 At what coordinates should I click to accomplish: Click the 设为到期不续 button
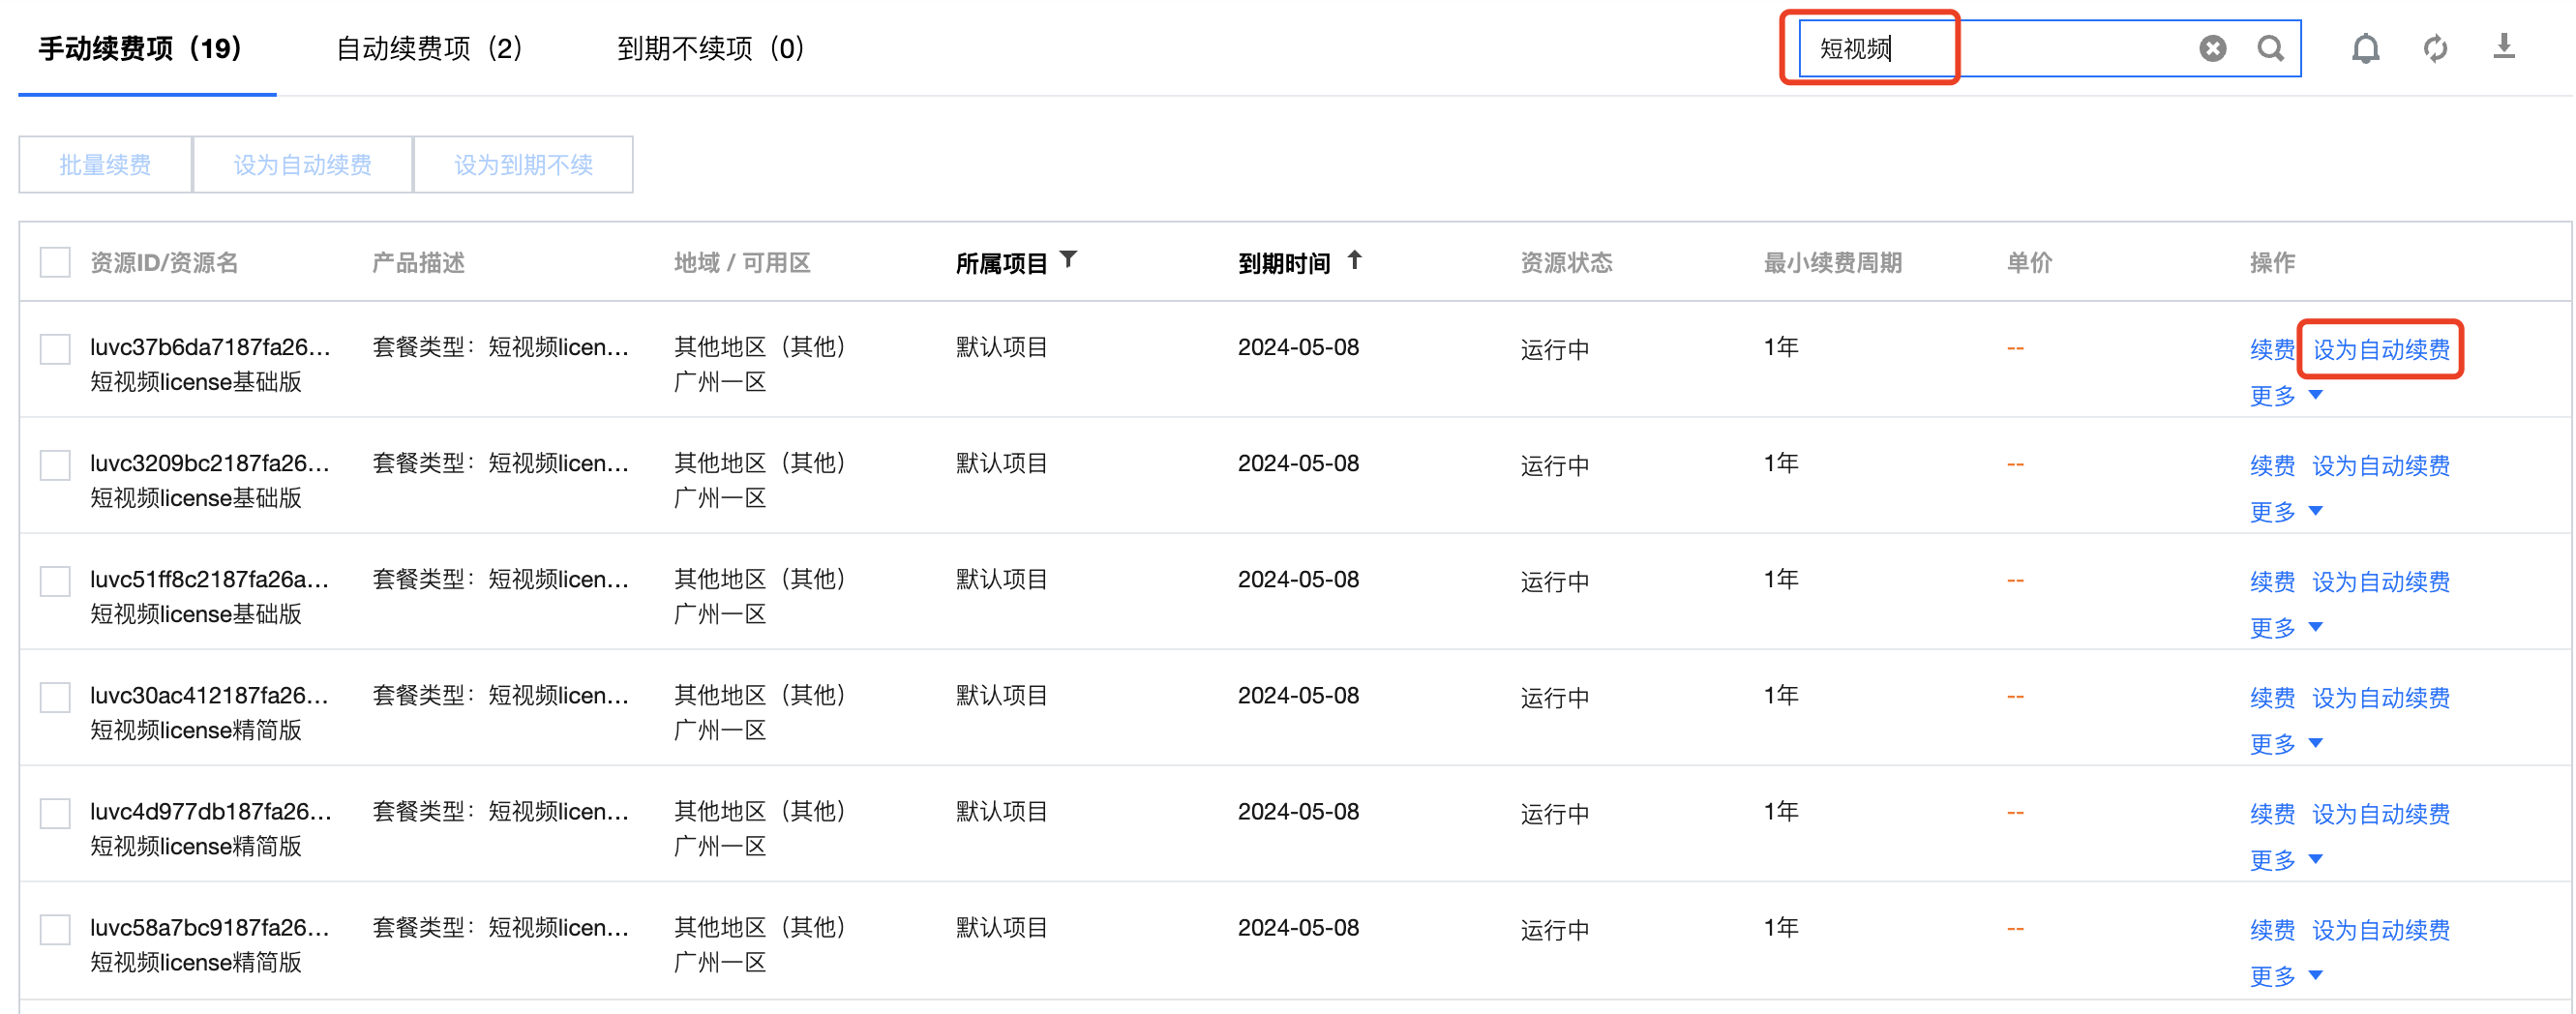(x=523, y=164)
